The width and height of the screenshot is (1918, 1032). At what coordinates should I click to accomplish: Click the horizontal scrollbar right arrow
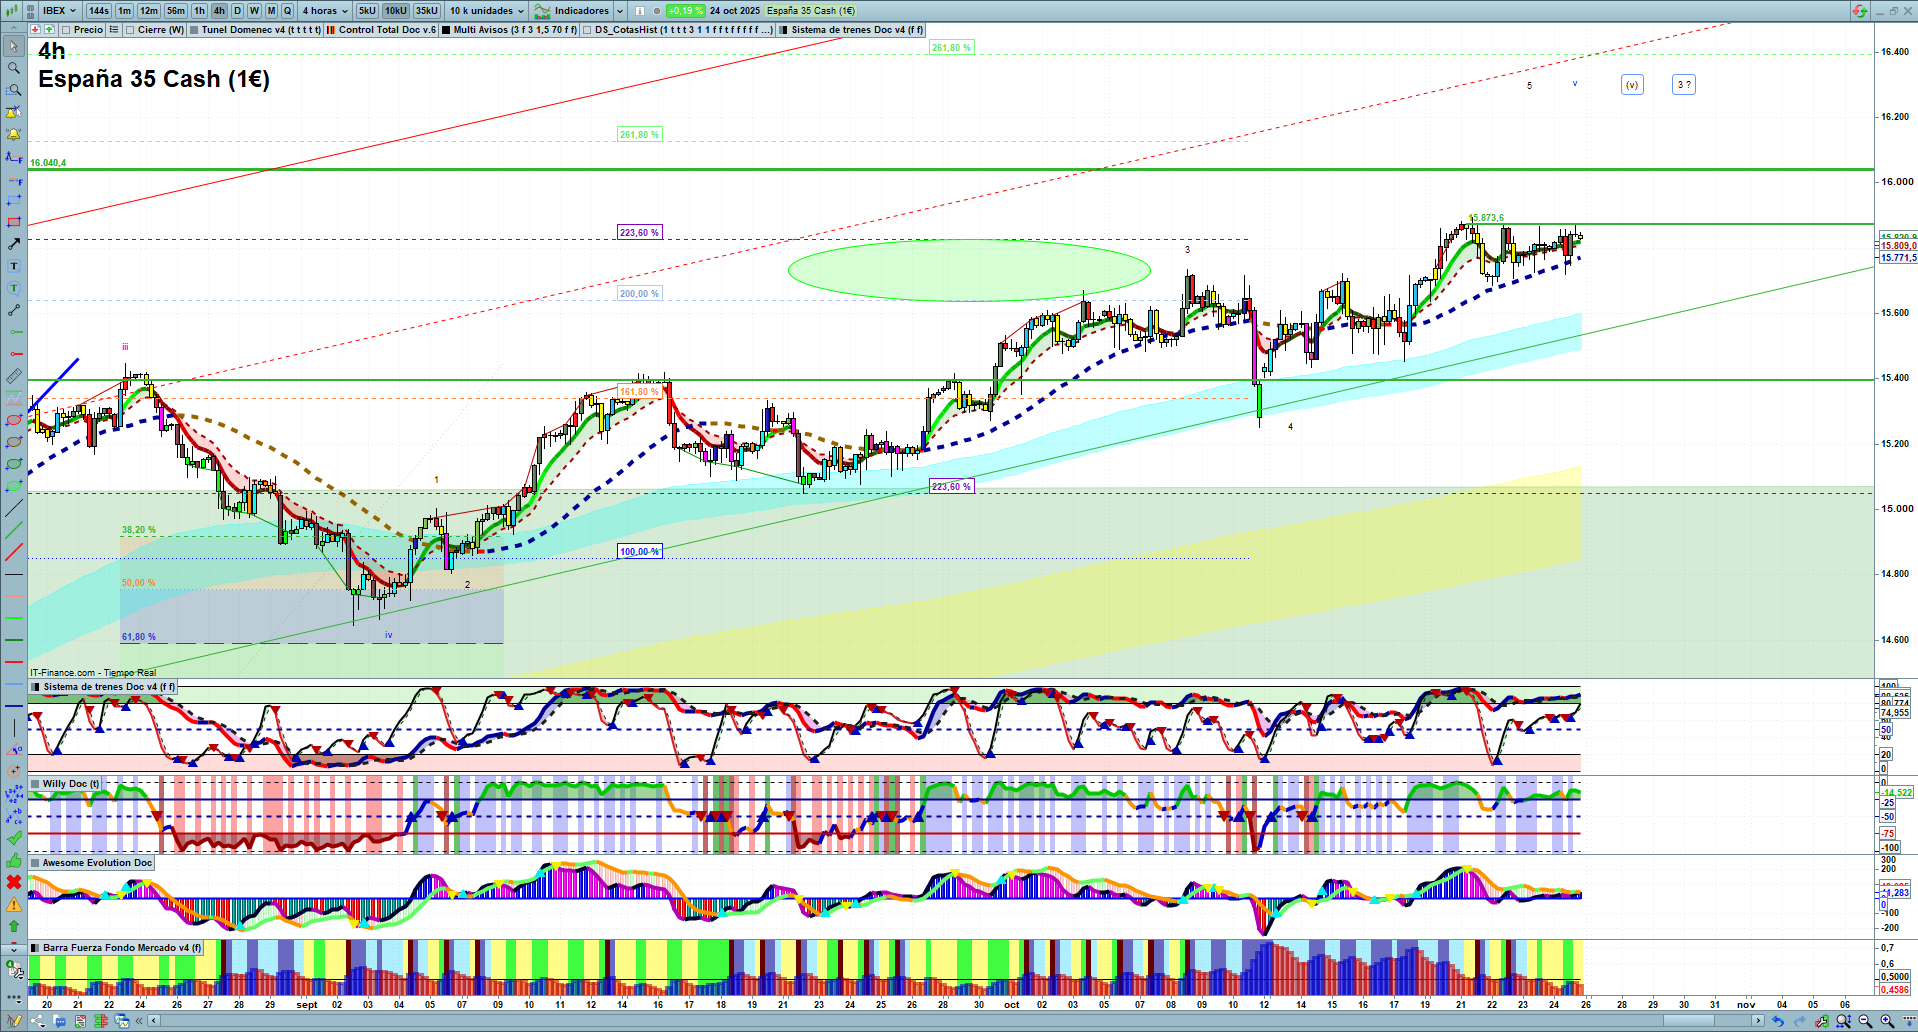point(1759,1021)
